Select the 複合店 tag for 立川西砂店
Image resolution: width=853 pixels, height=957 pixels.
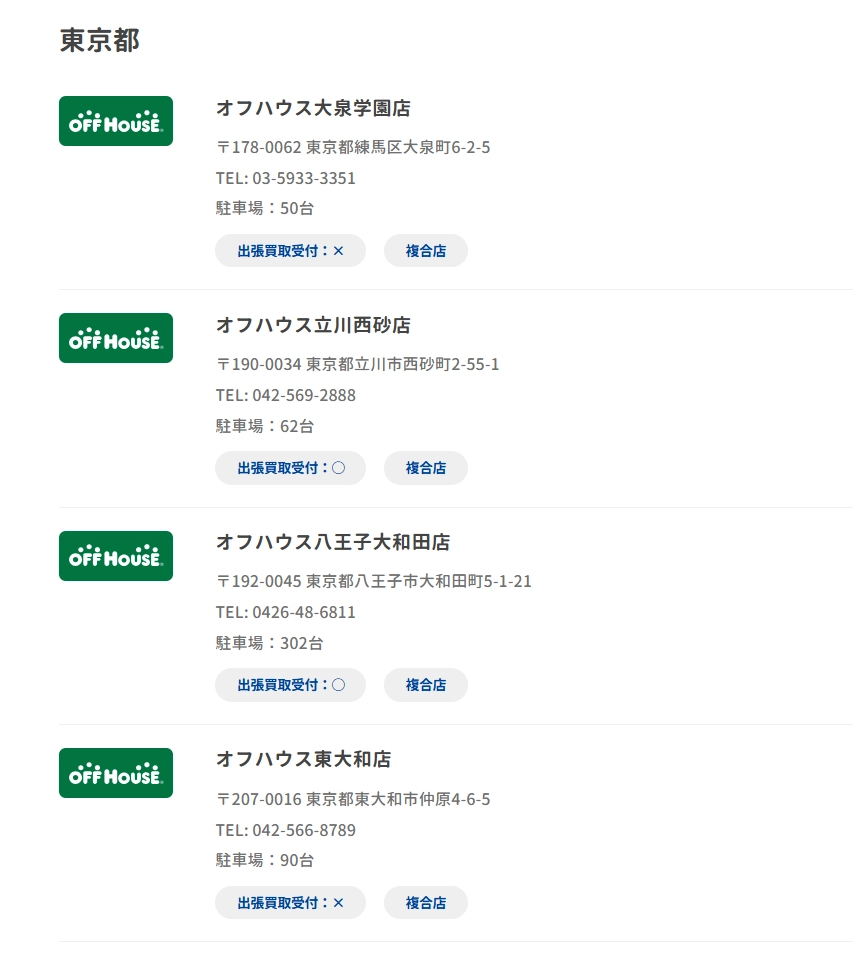click(x=426, y=468)
